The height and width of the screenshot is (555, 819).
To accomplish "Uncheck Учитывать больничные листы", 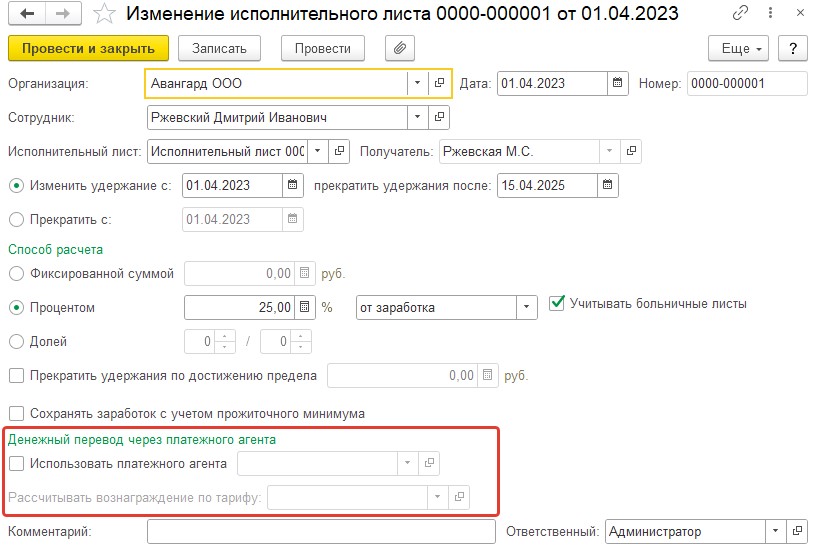I will tap(557, 303).
